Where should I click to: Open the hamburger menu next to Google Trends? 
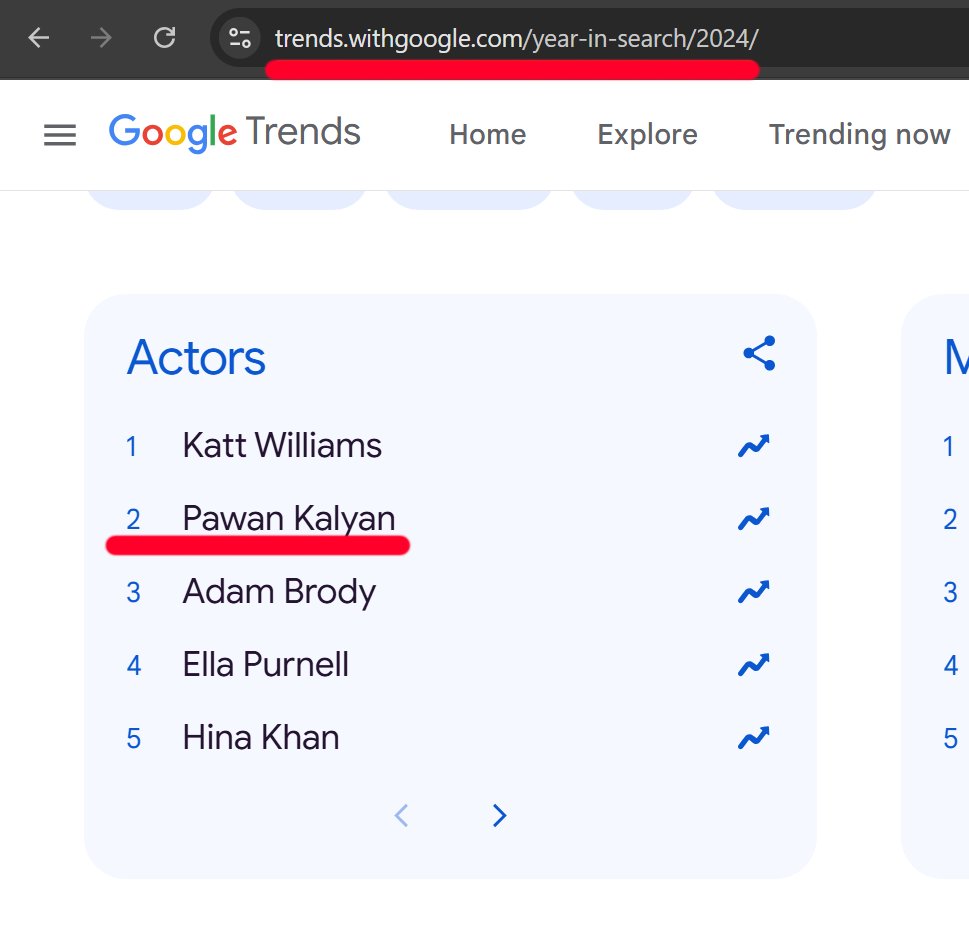60,135
